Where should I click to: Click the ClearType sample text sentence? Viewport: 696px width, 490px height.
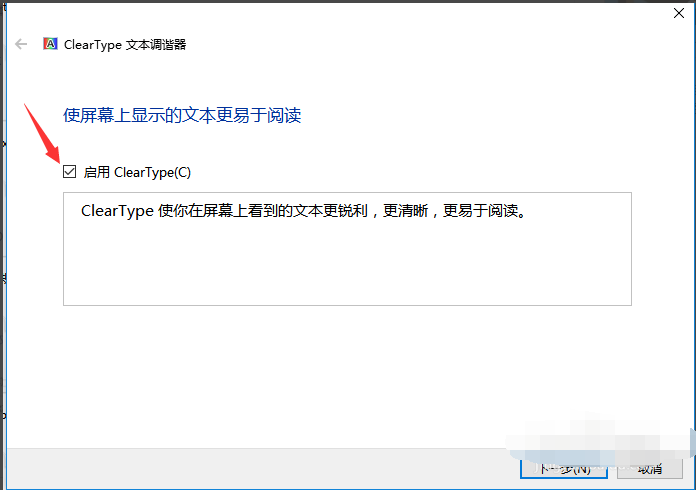click(302, 212)
